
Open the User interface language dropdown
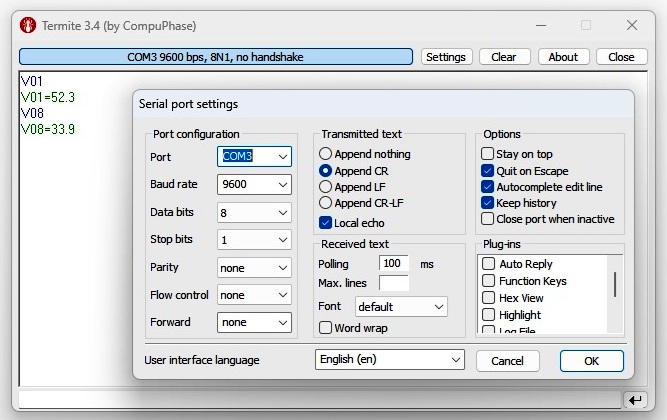tap(390, 360)
